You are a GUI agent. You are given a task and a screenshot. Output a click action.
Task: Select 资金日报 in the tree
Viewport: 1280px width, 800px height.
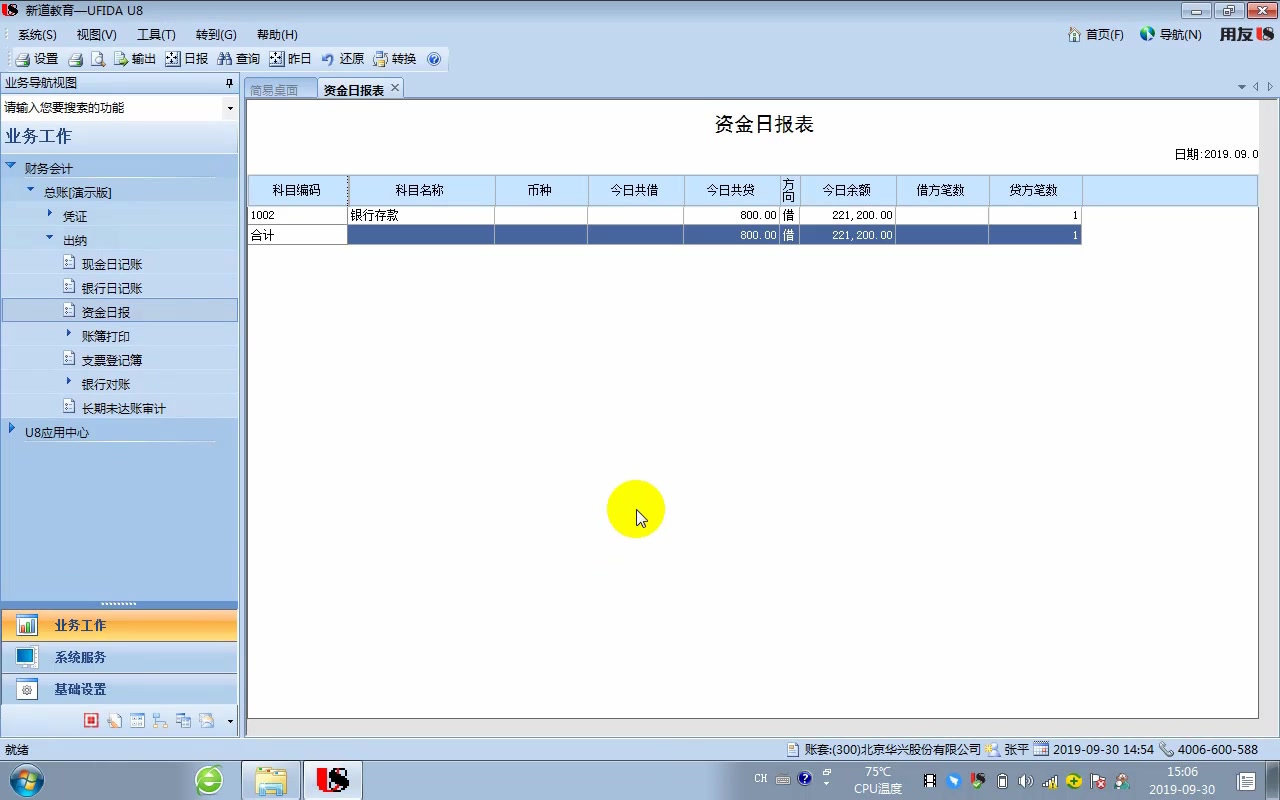(120, 311)
